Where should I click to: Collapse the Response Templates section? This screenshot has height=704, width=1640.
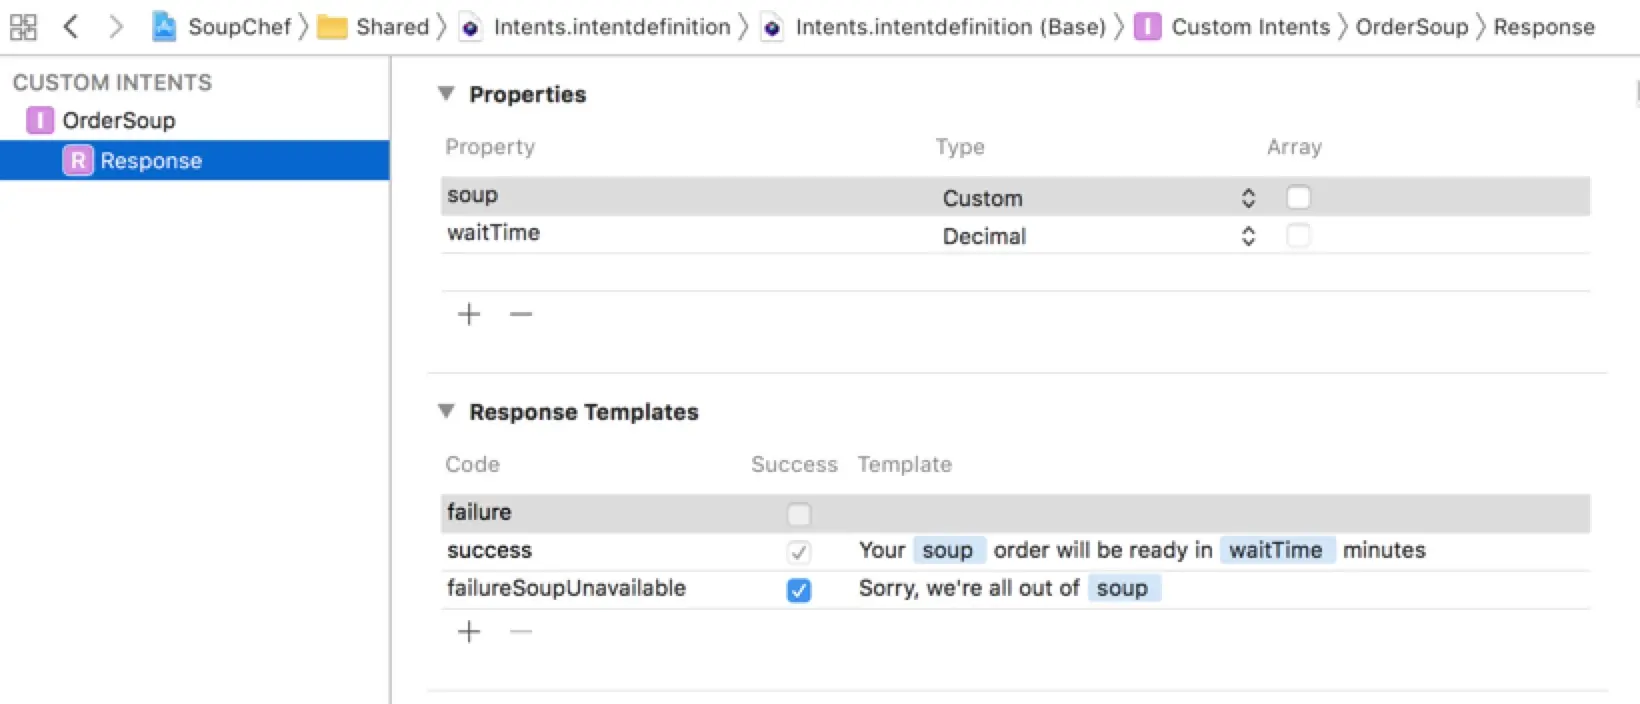tap(446, 411)
